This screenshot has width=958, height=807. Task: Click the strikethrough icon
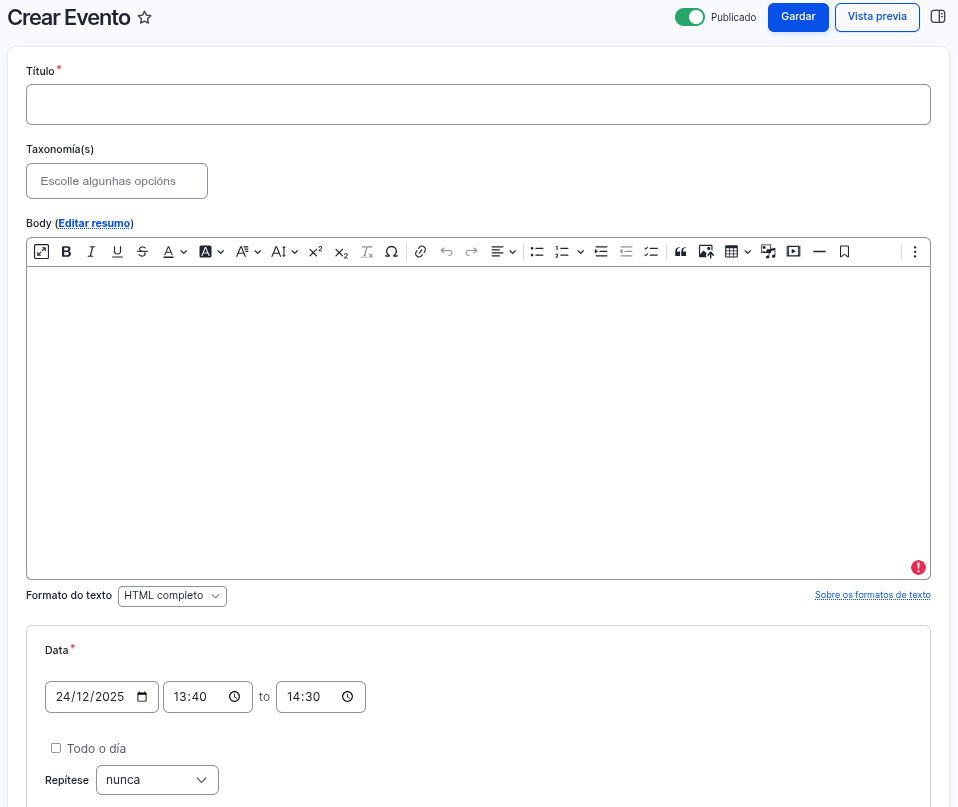coord(142,252)
